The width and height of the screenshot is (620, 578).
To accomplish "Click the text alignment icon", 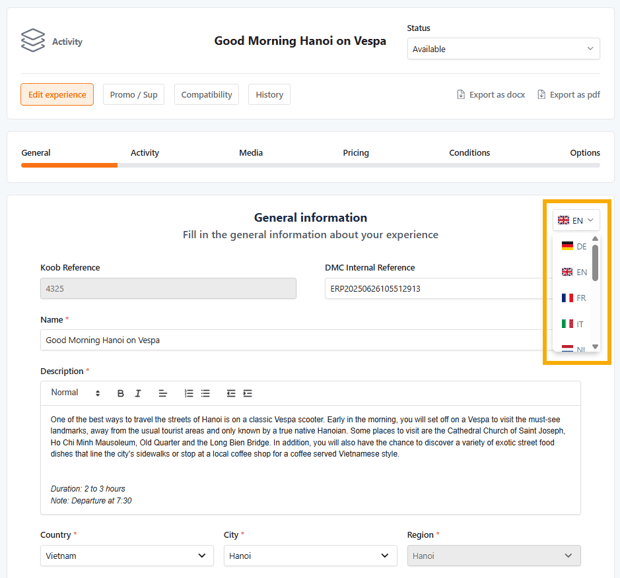I will click(x=163, y=394).
